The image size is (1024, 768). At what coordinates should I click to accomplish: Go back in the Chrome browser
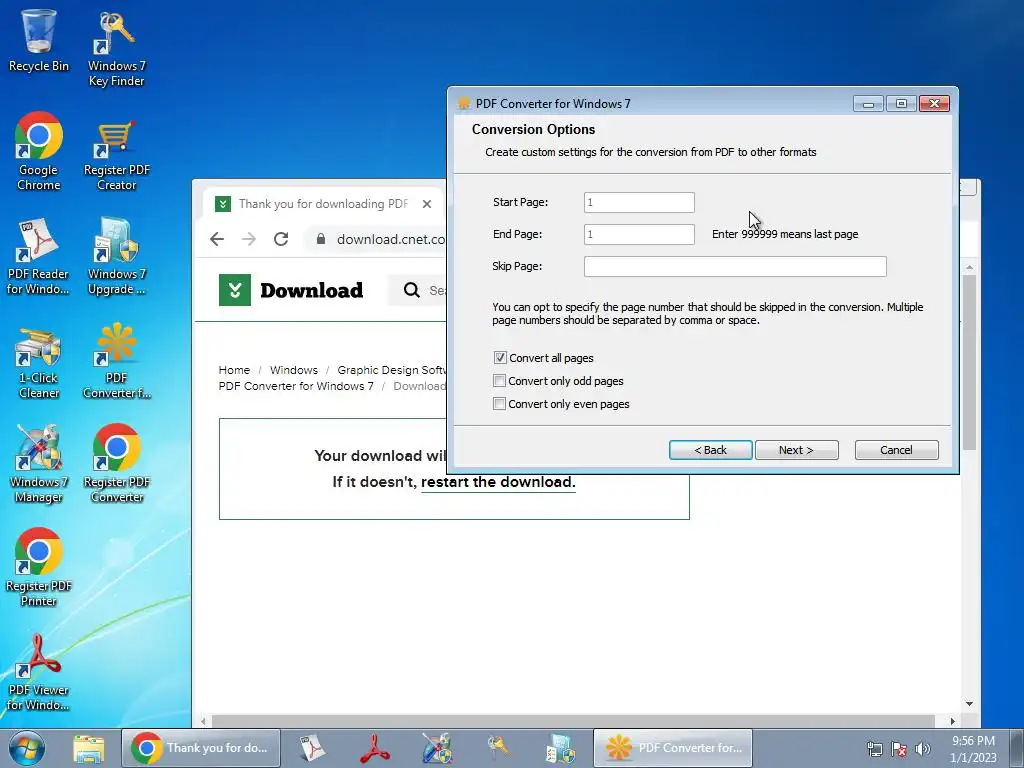217,239
